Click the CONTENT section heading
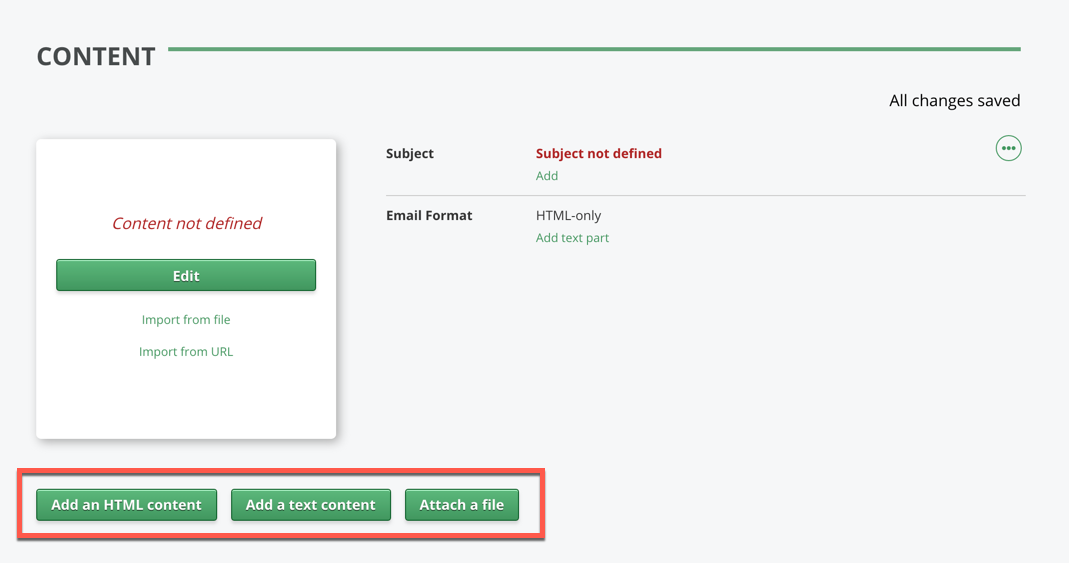 pos(96,57)
